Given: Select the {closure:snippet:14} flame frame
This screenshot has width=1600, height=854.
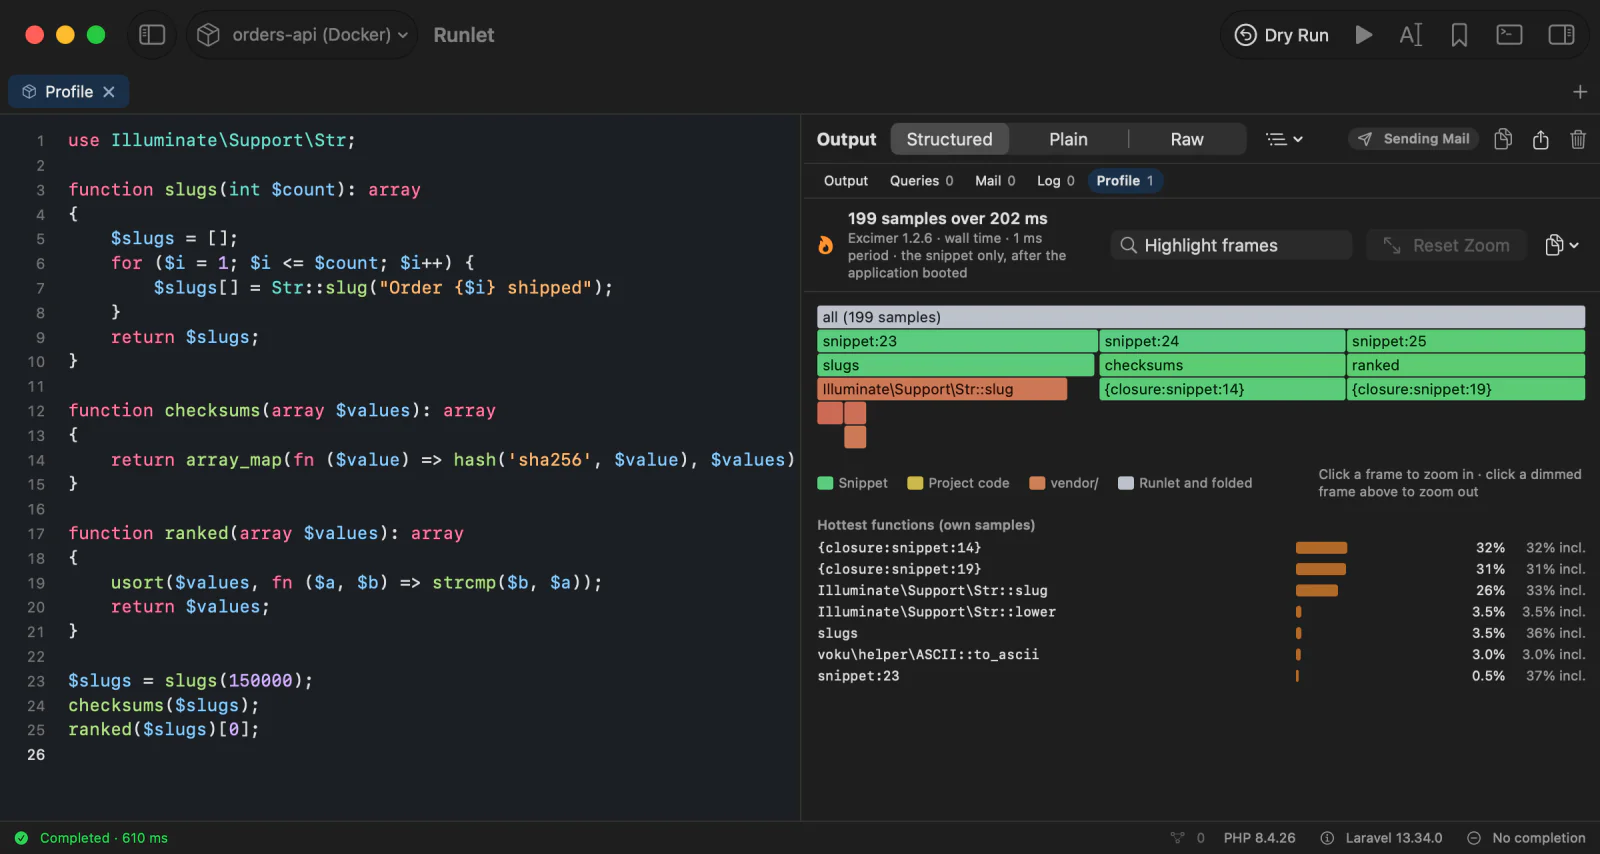Looking at the screenshot, I should [x=1222, y=389].
